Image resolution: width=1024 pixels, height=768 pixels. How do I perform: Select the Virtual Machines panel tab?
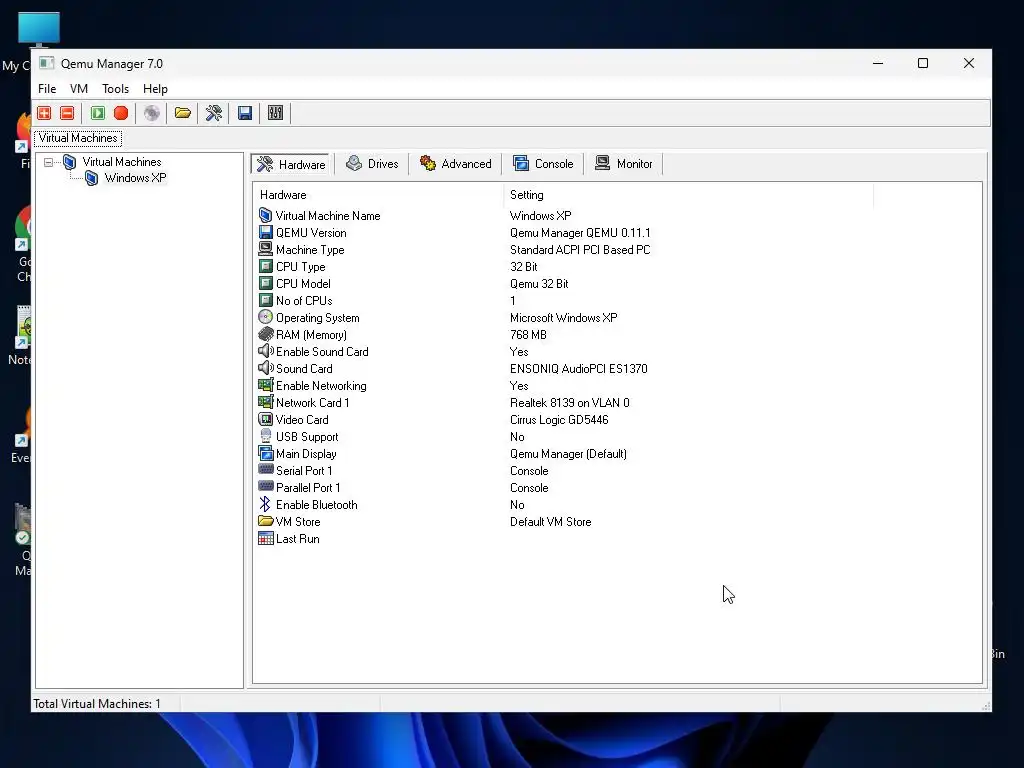[78, 138]
